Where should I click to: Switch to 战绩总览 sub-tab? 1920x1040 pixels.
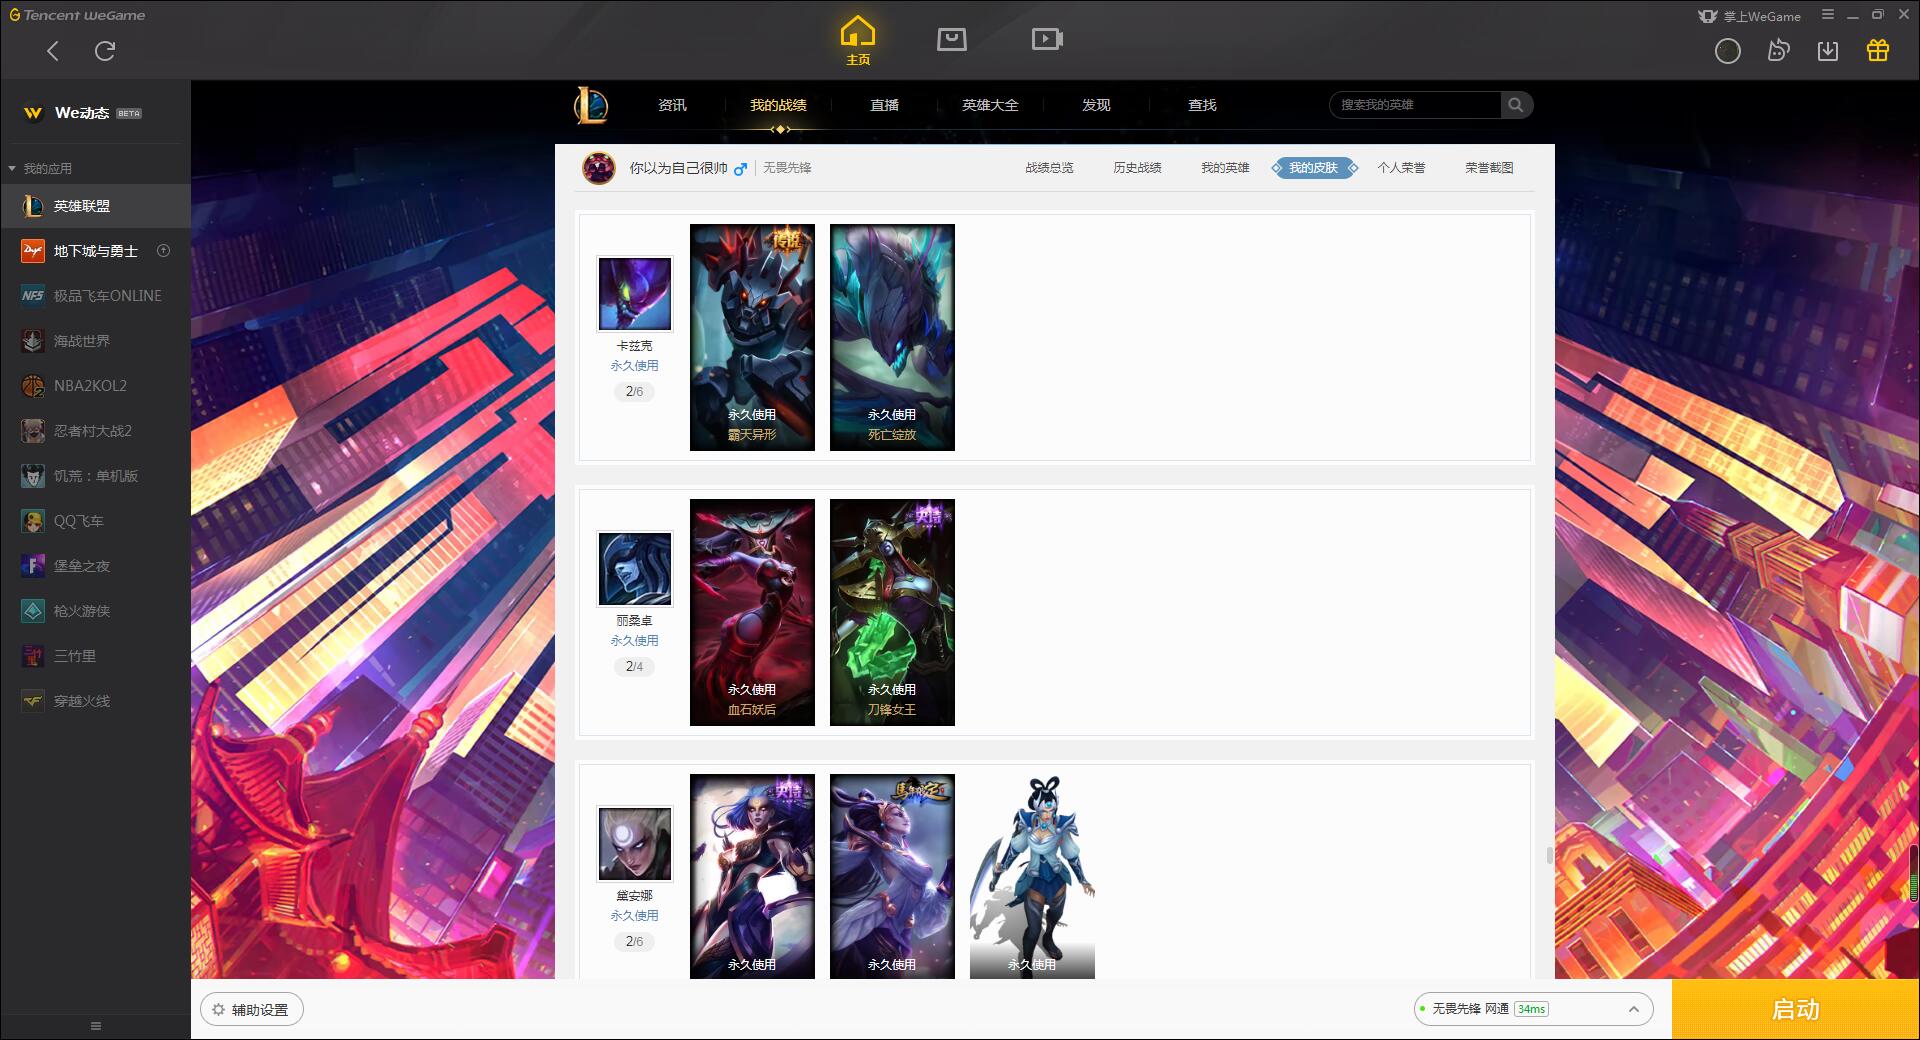(1049, 168)
